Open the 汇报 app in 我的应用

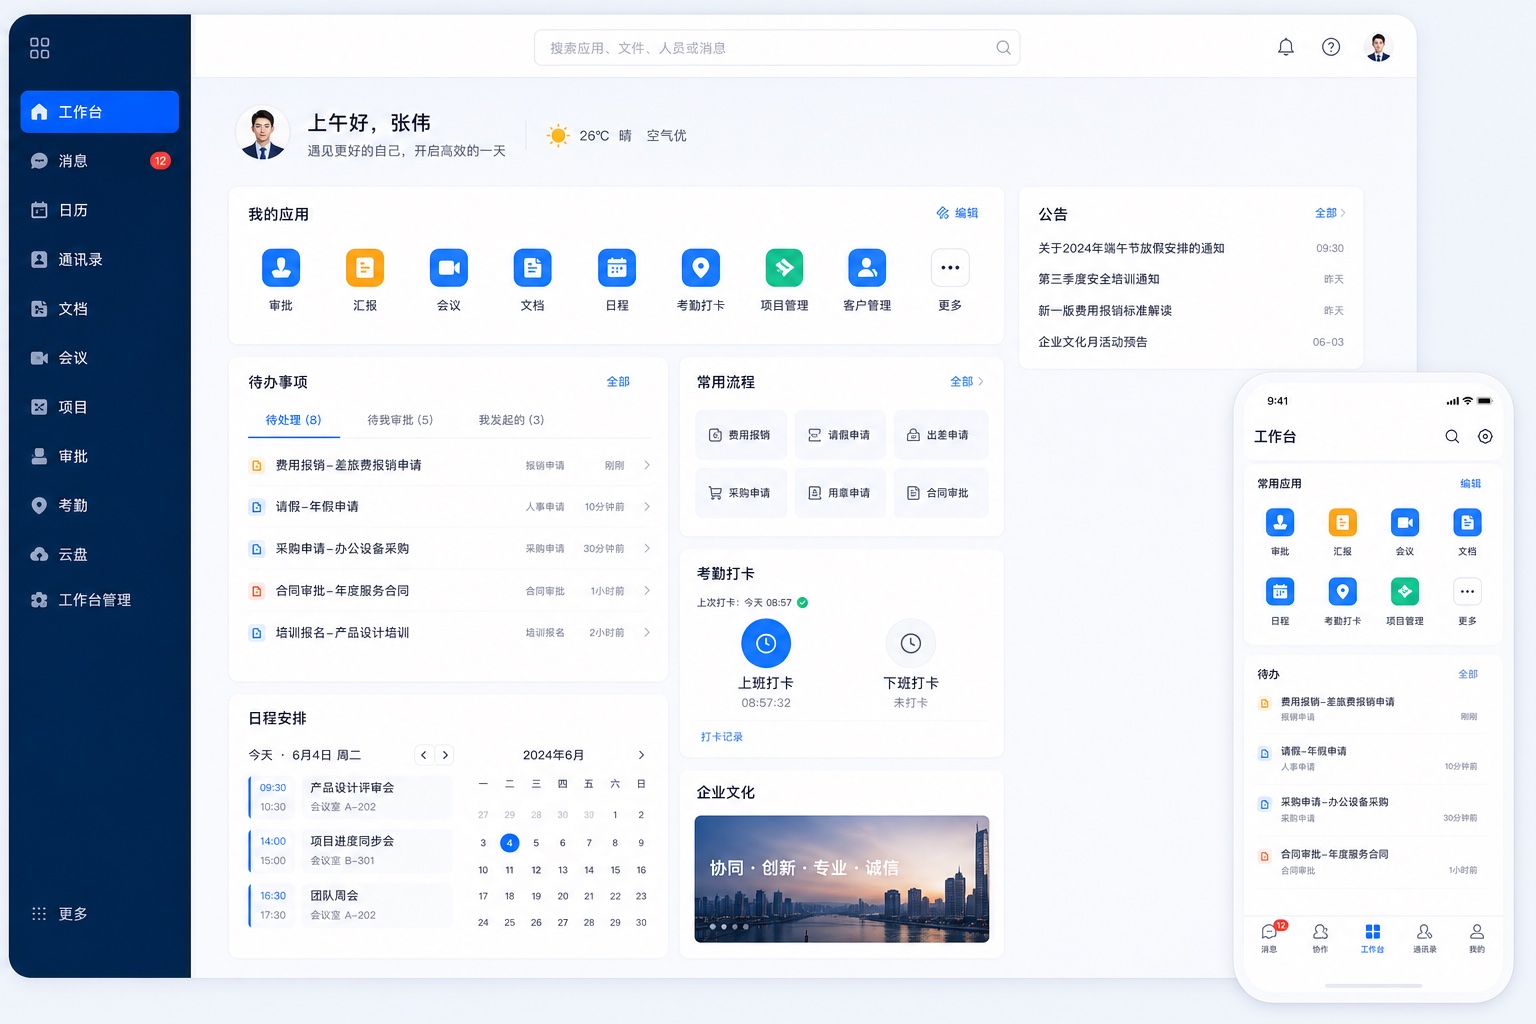pyautogui.click(x=365, y=268)
